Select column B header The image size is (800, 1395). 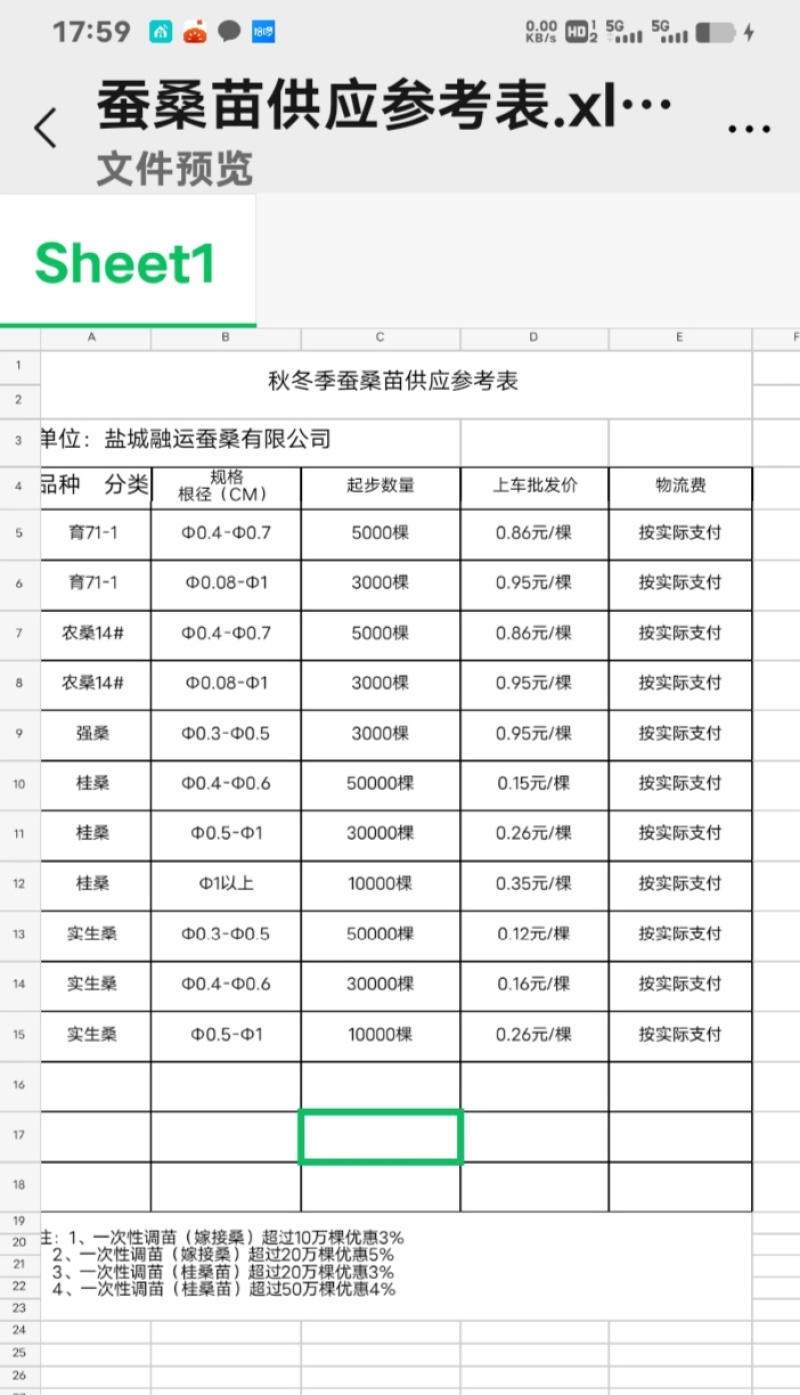226,338
